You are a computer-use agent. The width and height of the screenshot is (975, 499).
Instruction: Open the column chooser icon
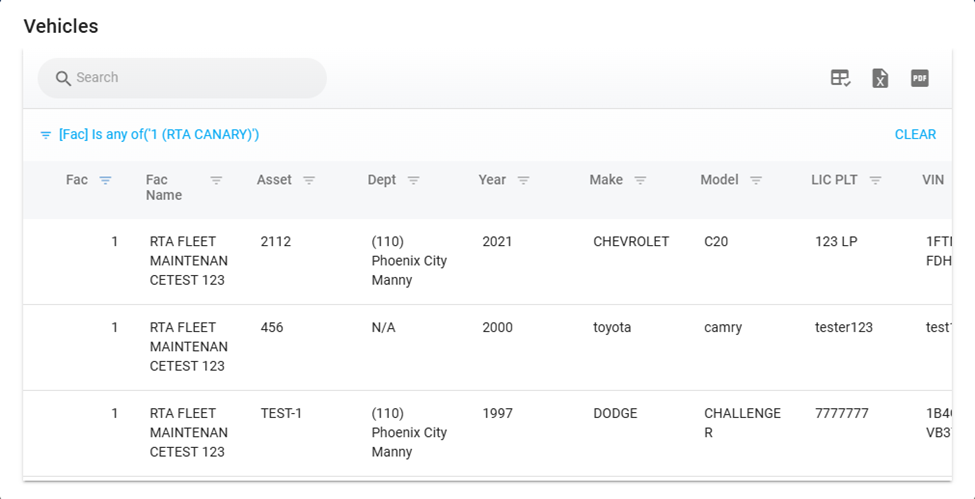point(840,78)
